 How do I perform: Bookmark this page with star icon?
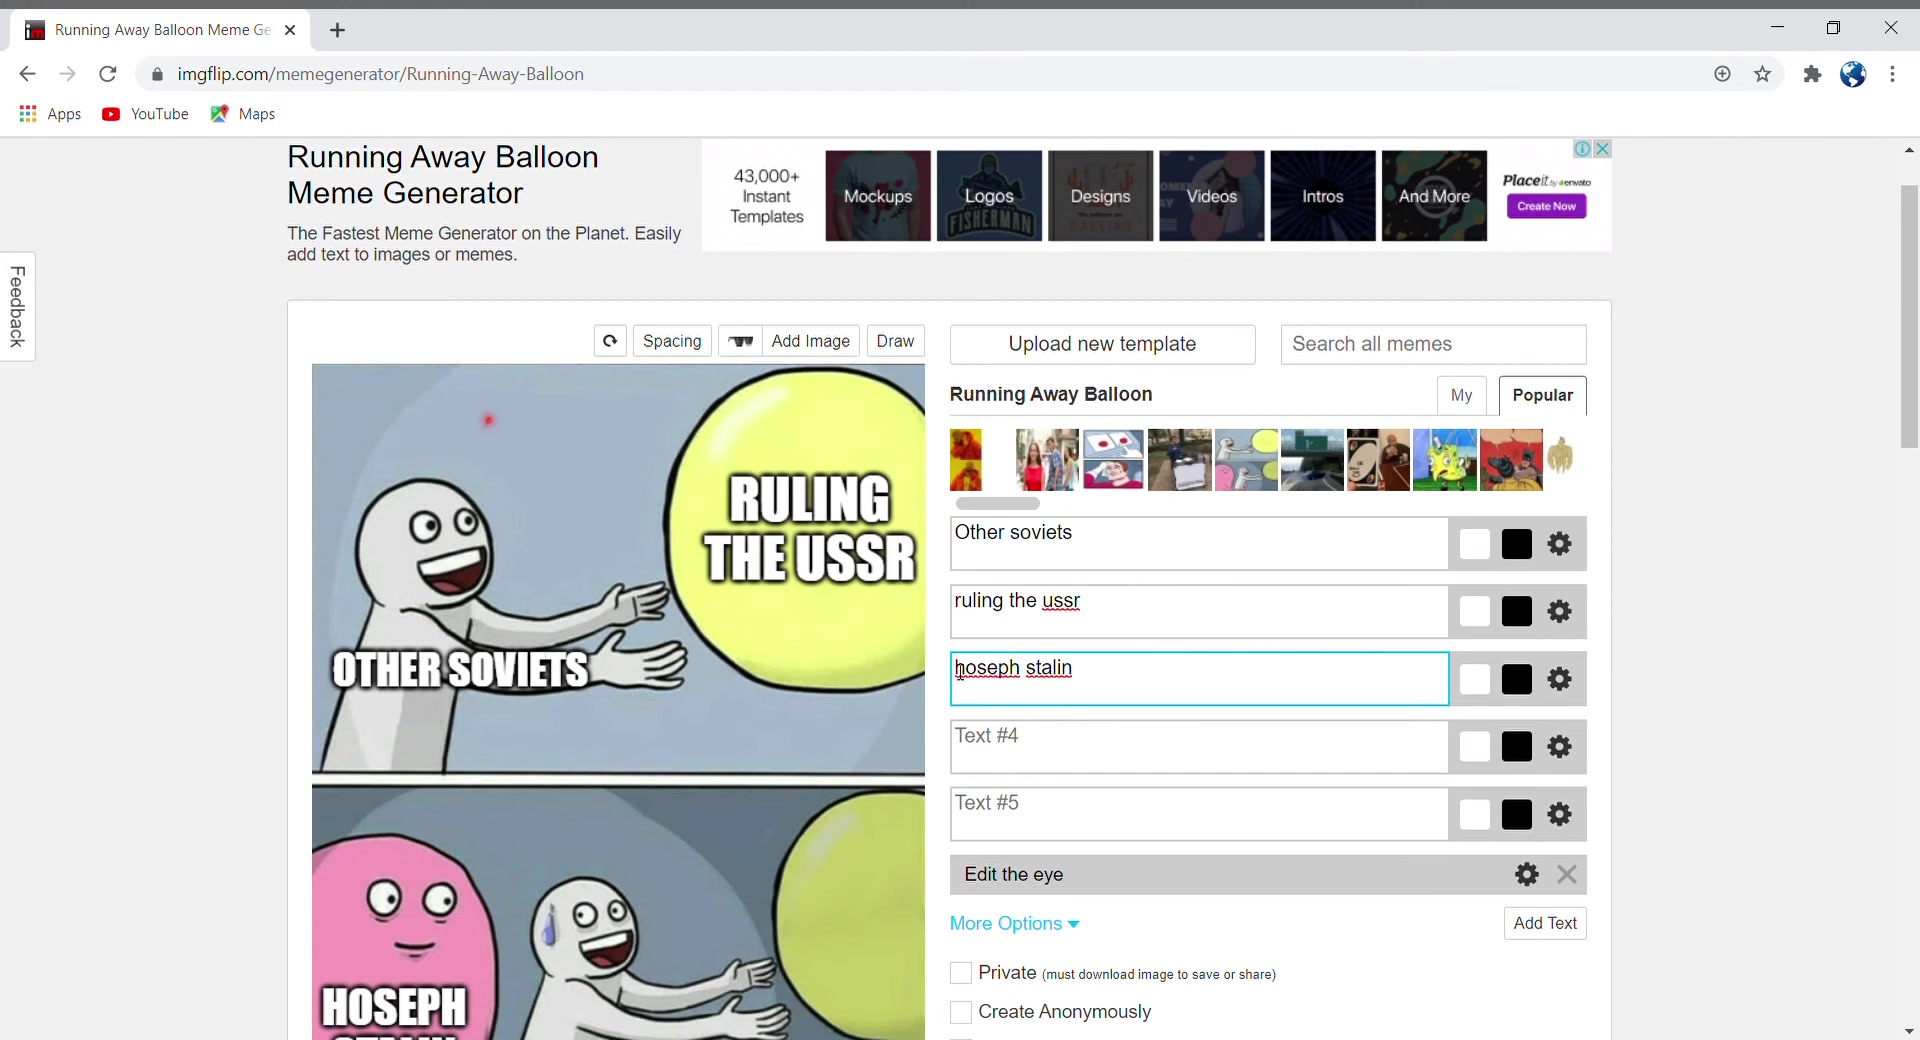pyautogui.click(x=1762, y=74)
